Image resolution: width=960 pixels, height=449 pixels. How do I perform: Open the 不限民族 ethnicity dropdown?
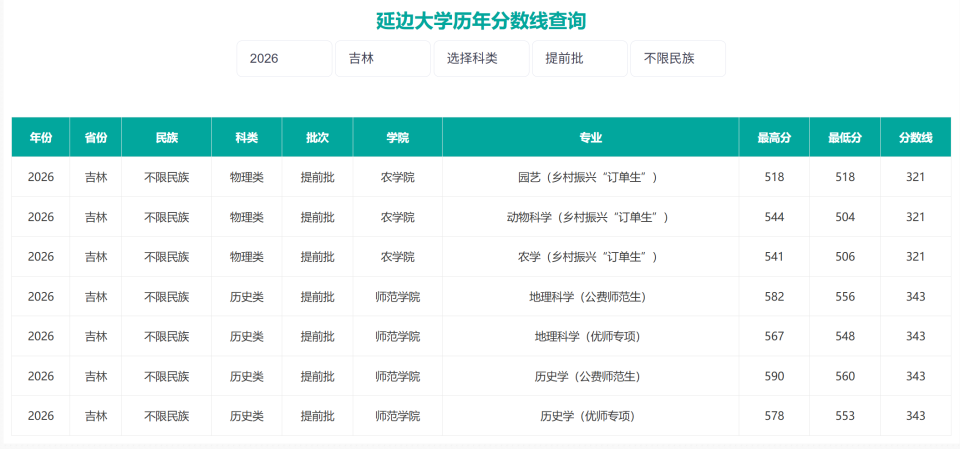coord(678,59)
